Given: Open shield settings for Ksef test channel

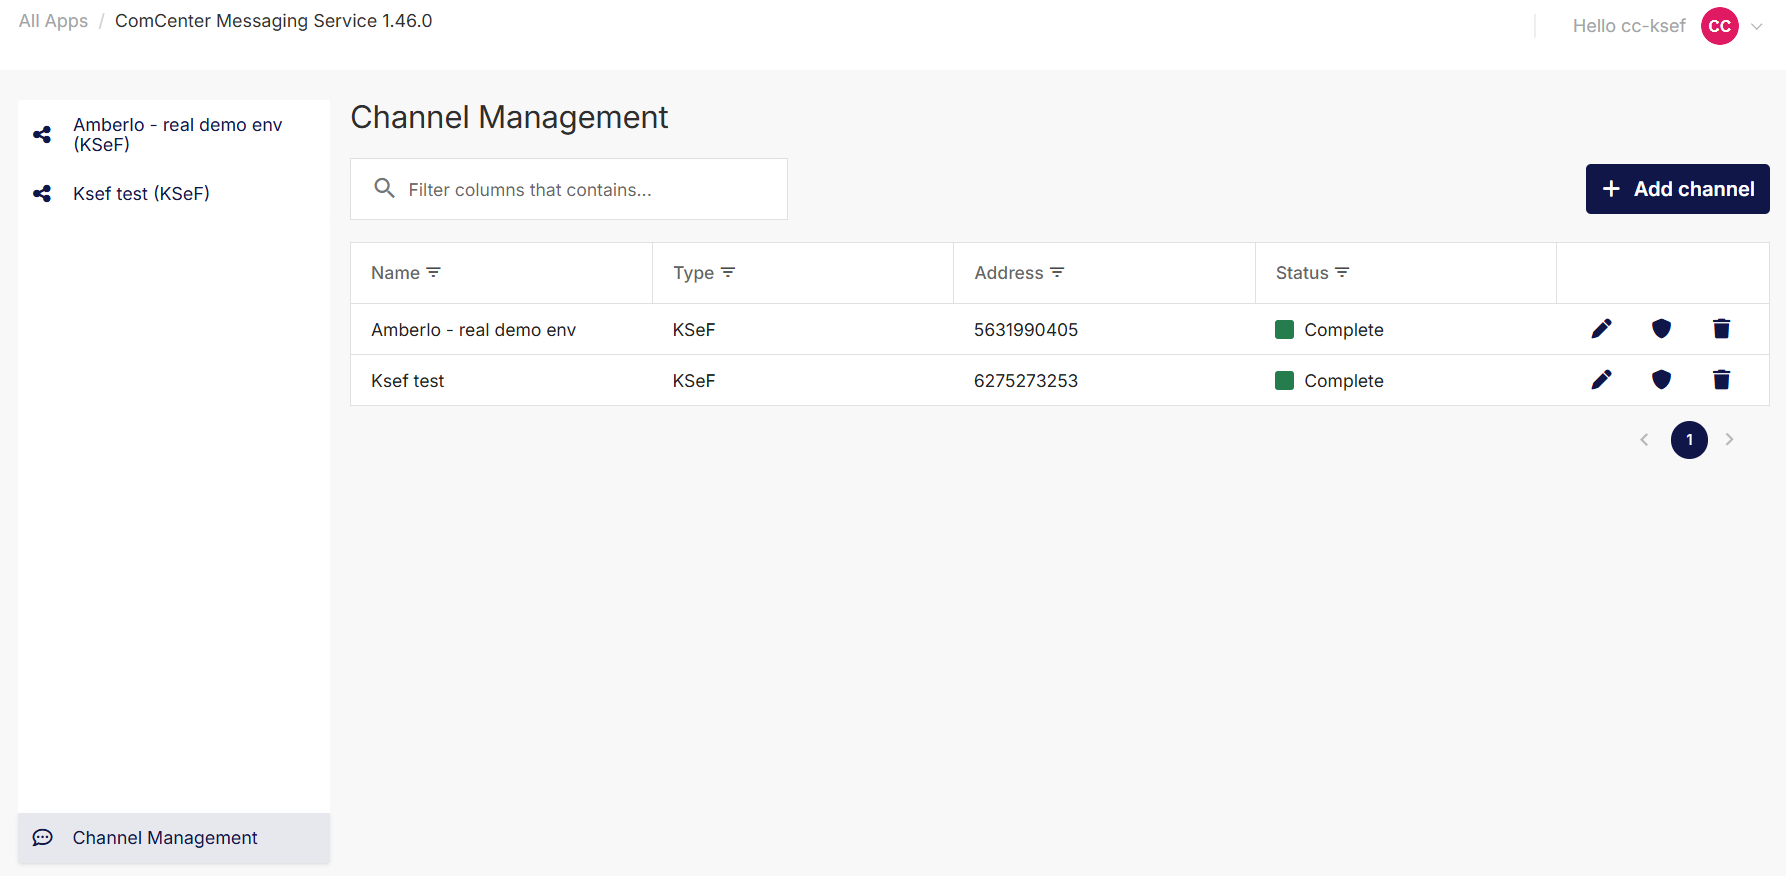Looking at the screenshot, I should click(x=1661, y=380).
